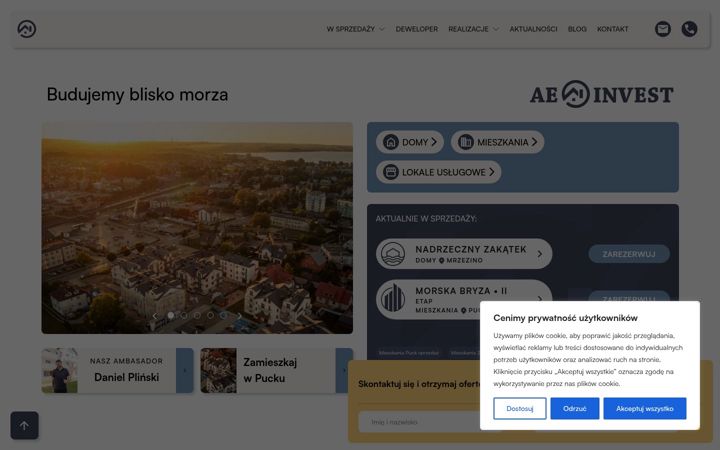Open the REALIZACJE menu item
The image size is (720, 450).
468,29
